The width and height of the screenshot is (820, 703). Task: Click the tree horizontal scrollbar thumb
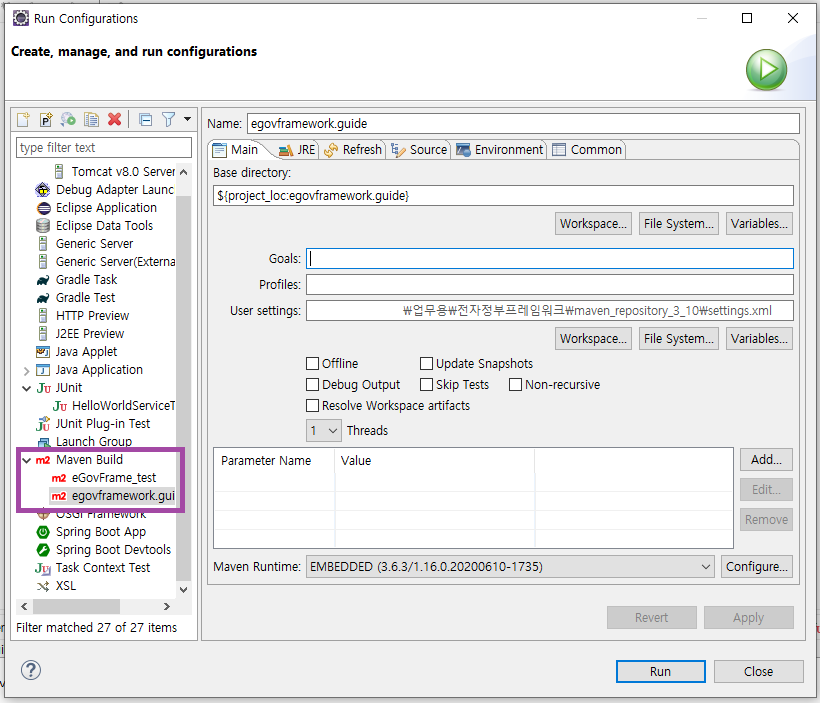(x=76, y=607)
